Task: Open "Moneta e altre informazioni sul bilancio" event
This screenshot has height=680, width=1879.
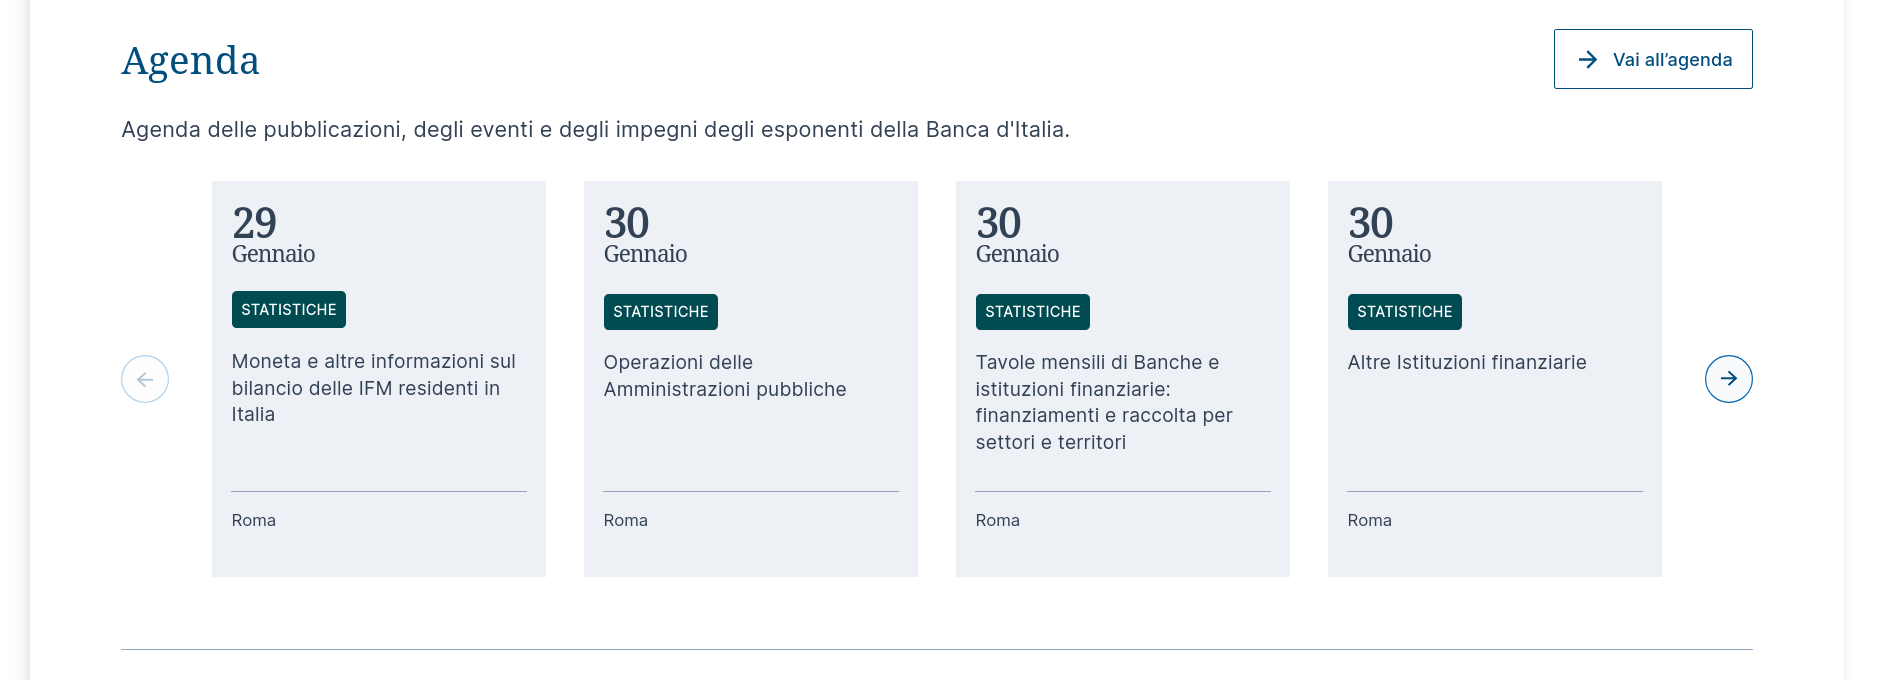Action: [x=373, y=388]
